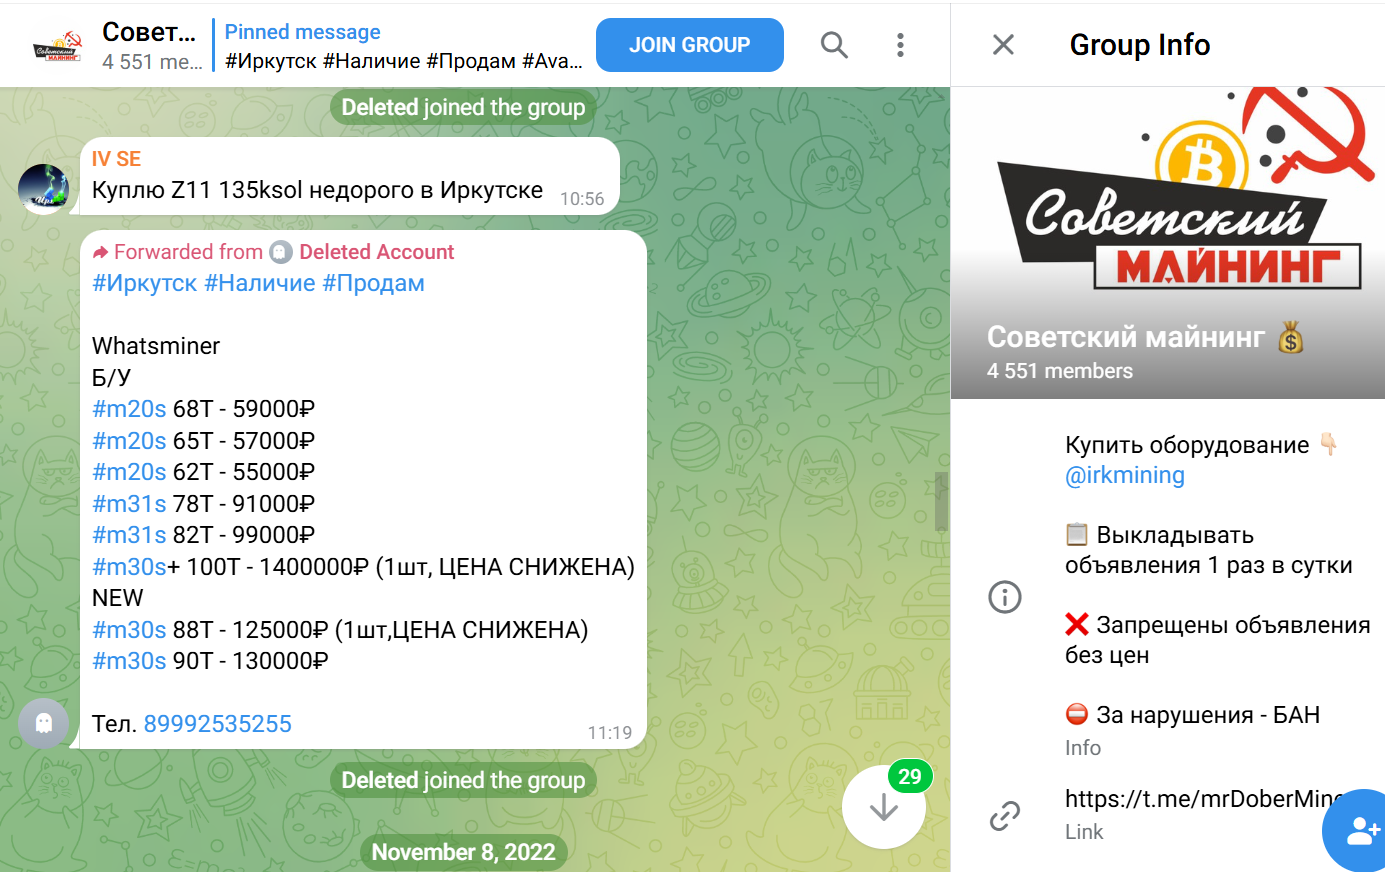Click '4 551 members' text in Group Info
1385x872 pixels.
(1060, 371)
